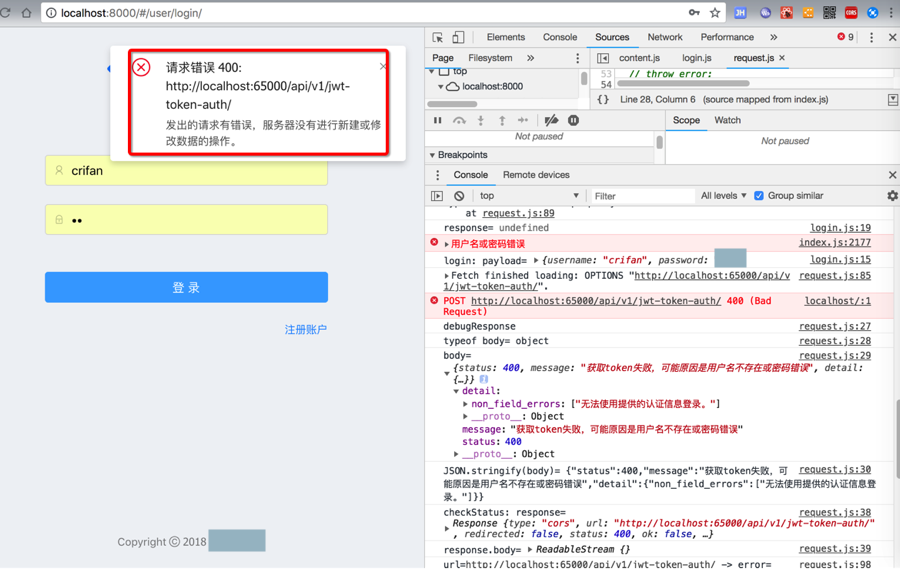Image resolution: width=900 pixels, height=569 pixels.
Task: Open the login.js file tab
Action: tap(696, 58)
